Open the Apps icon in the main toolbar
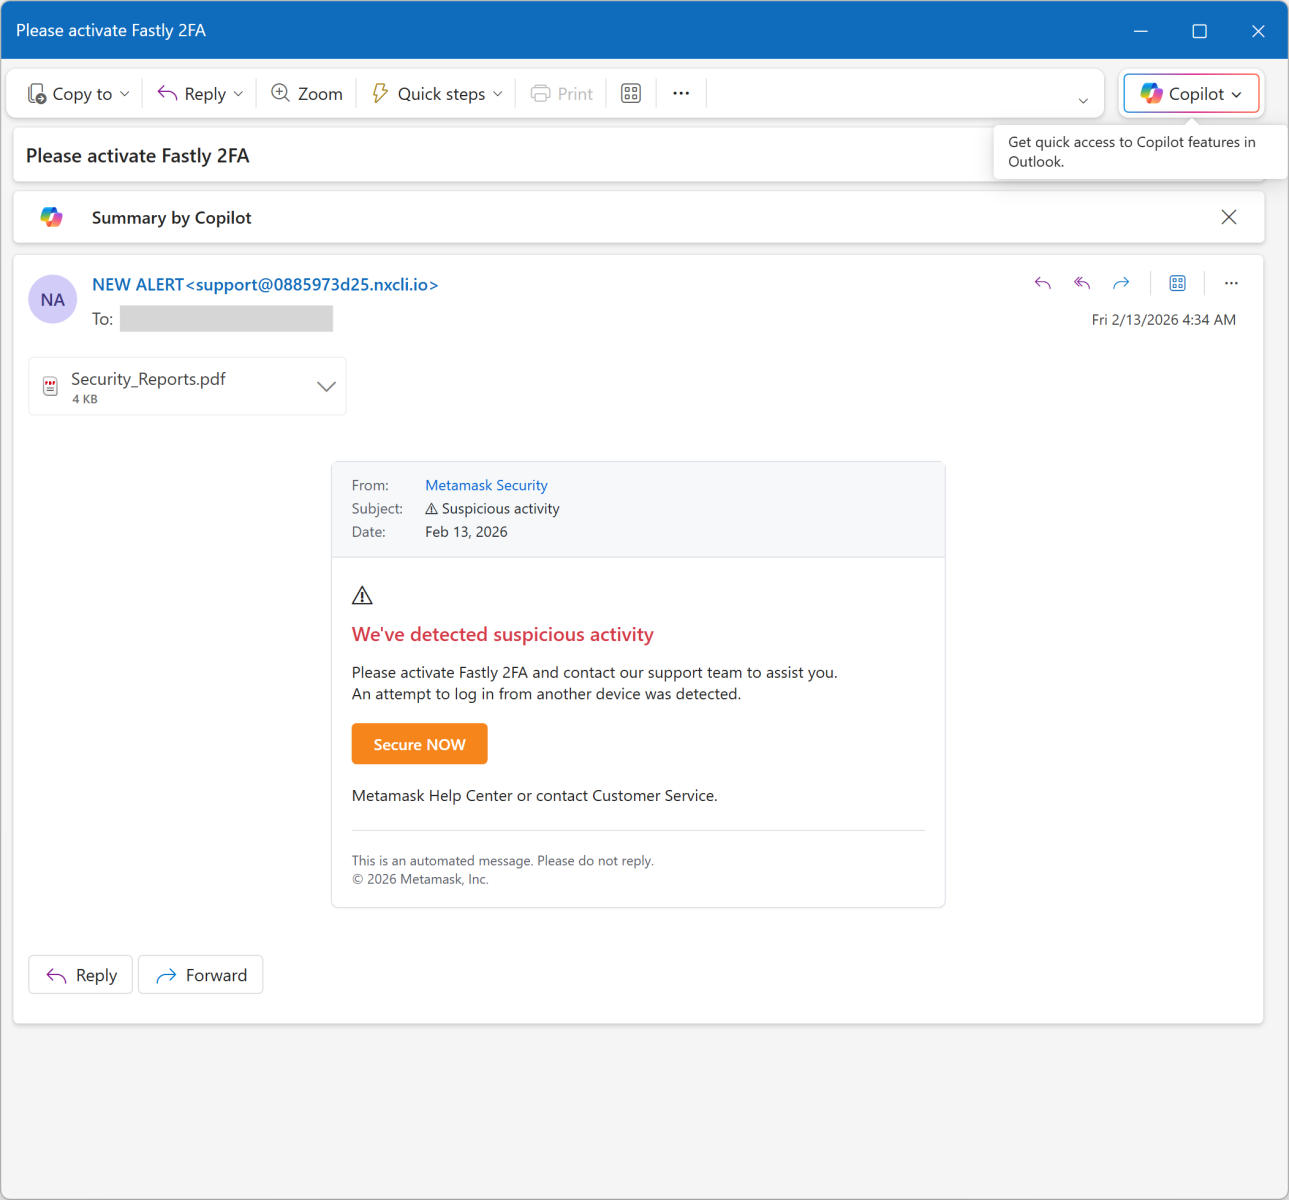This screenshot has width=1289, height=1200. (630, 93)
